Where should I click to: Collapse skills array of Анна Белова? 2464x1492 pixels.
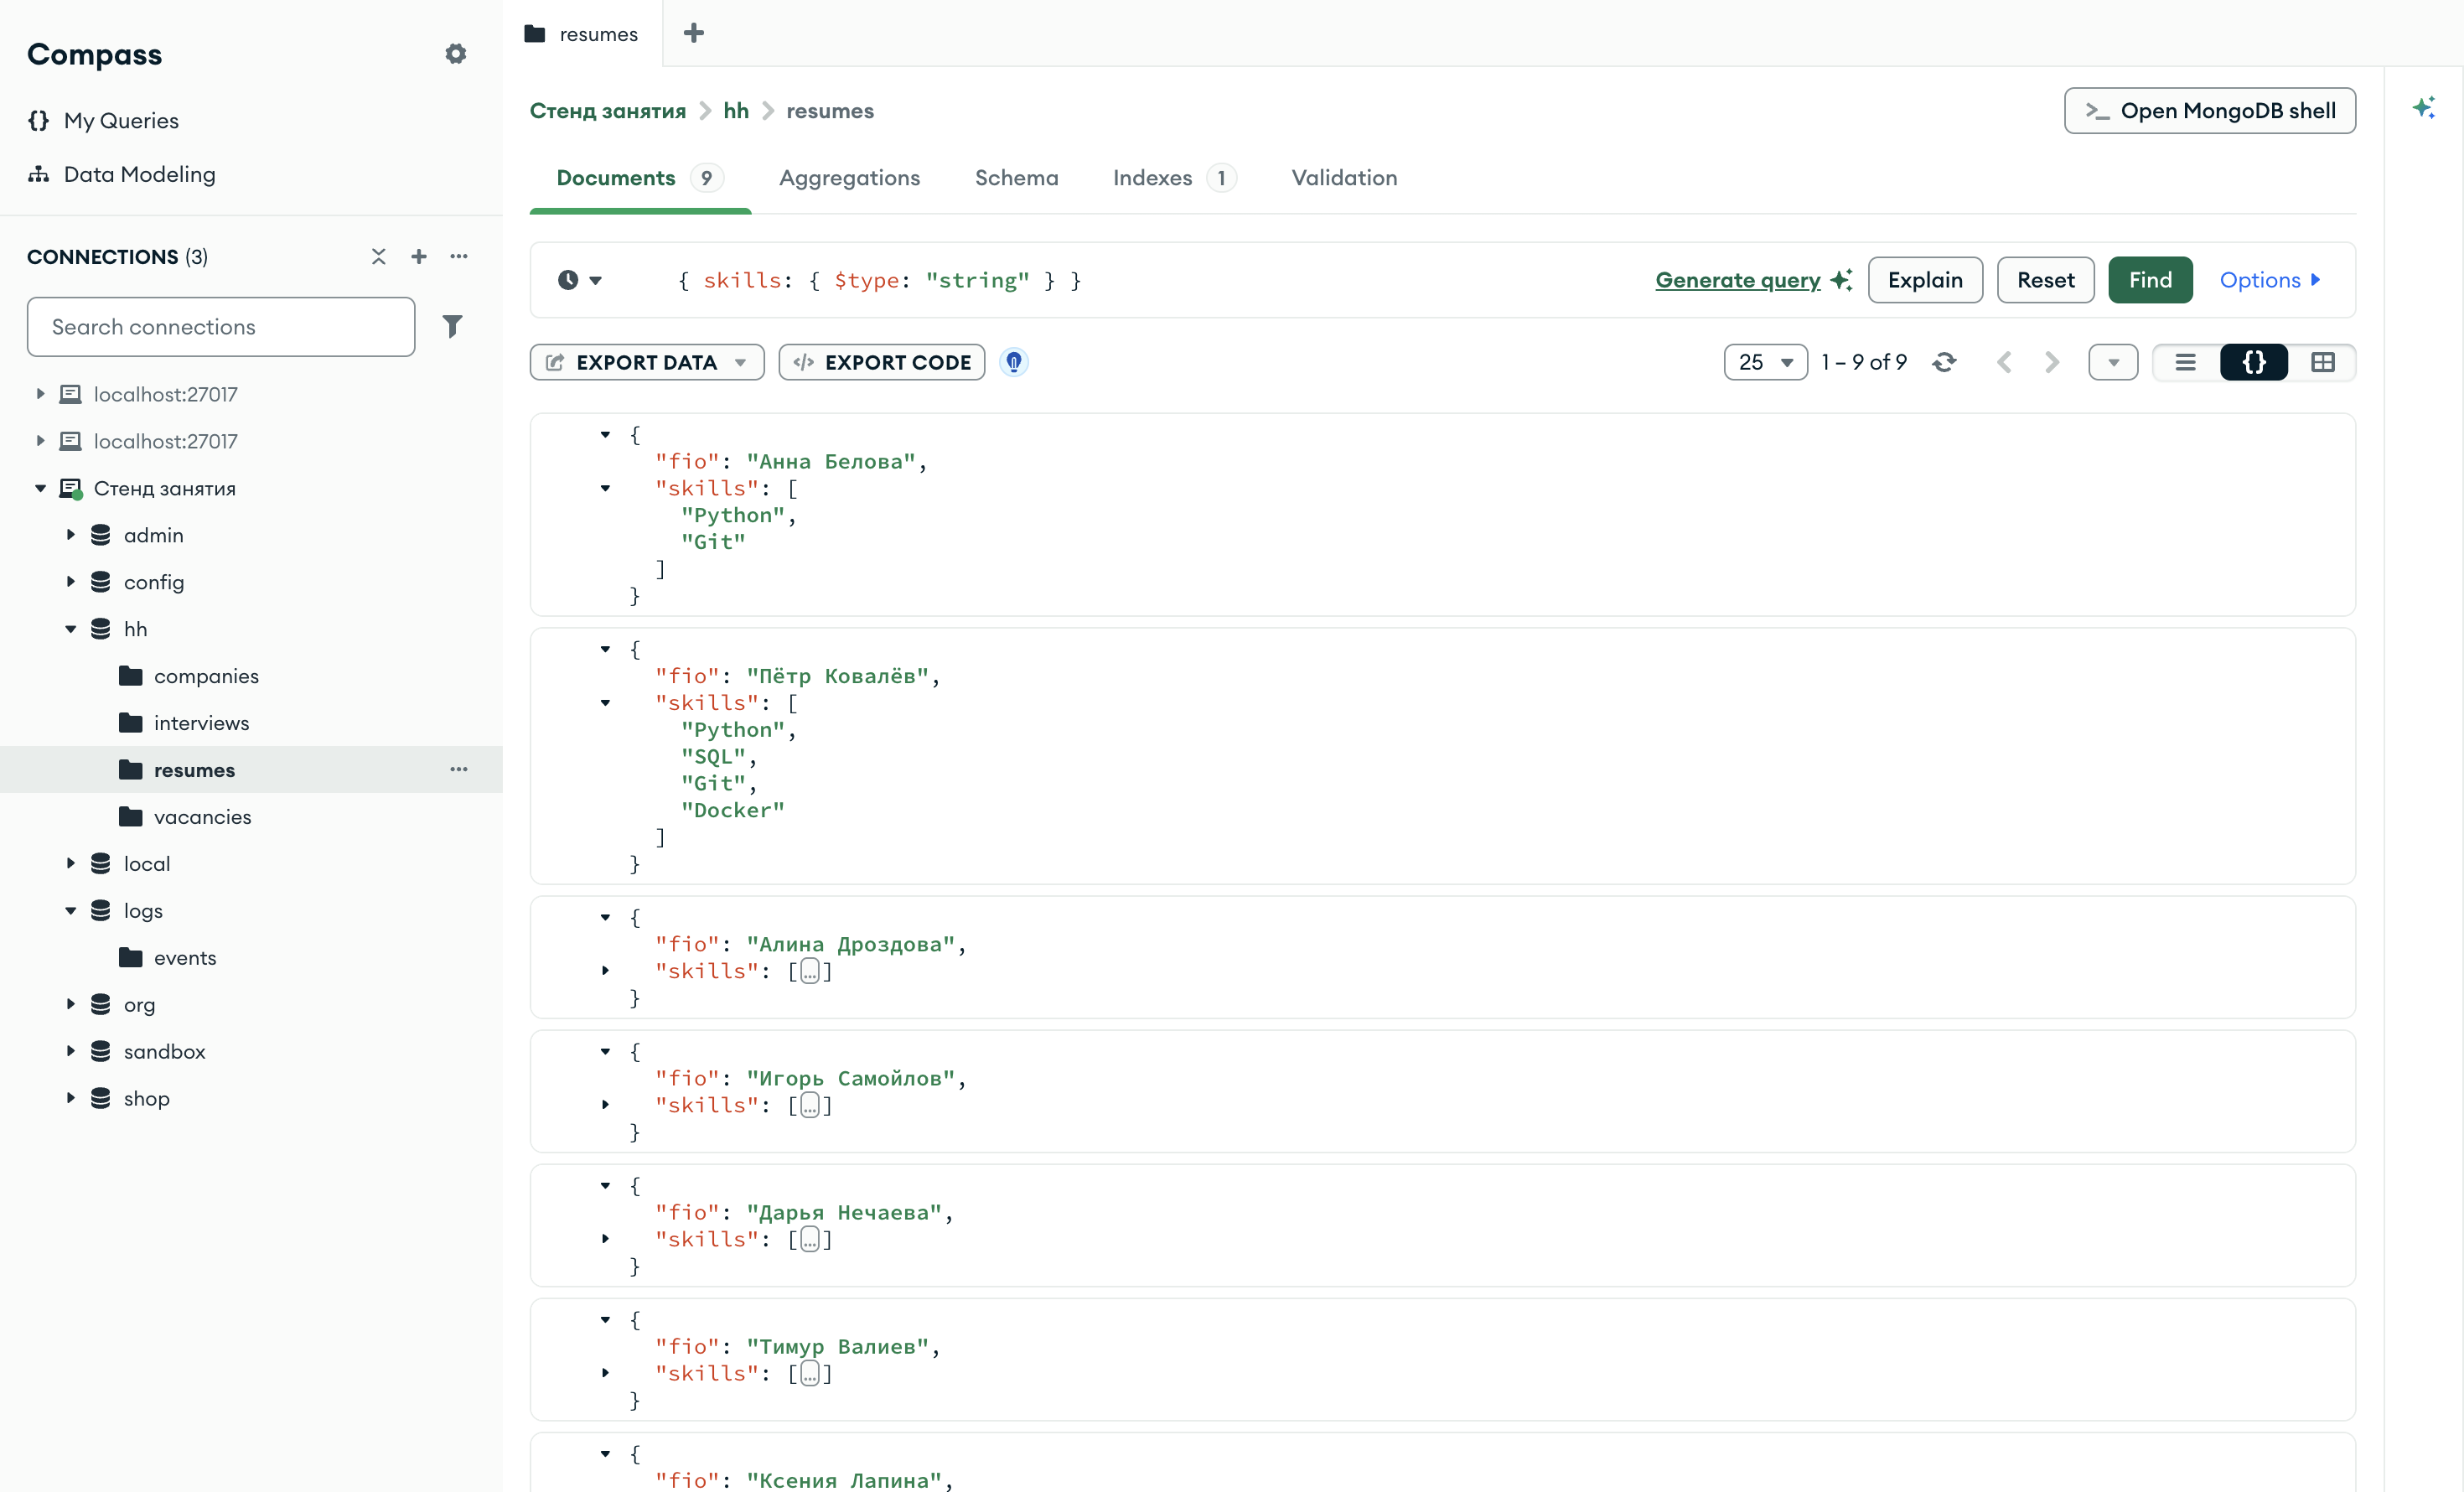[605, 488]
